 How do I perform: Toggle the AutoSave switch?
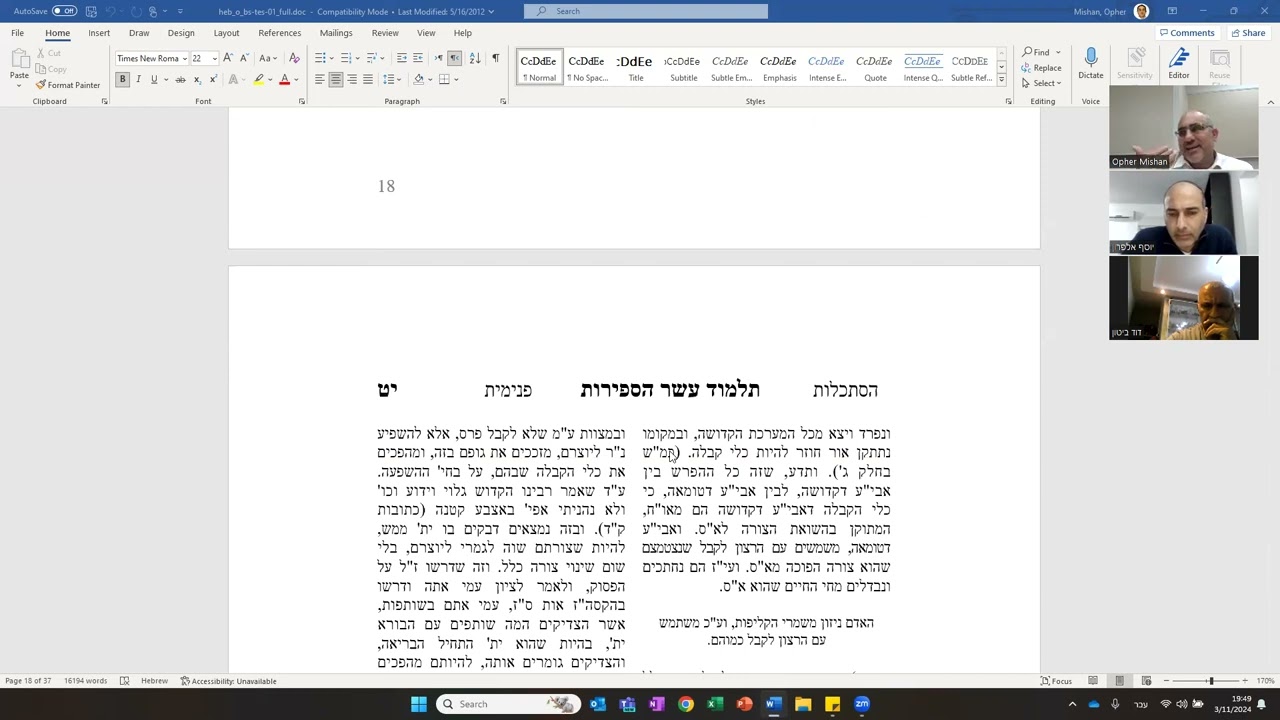point(65,11)
